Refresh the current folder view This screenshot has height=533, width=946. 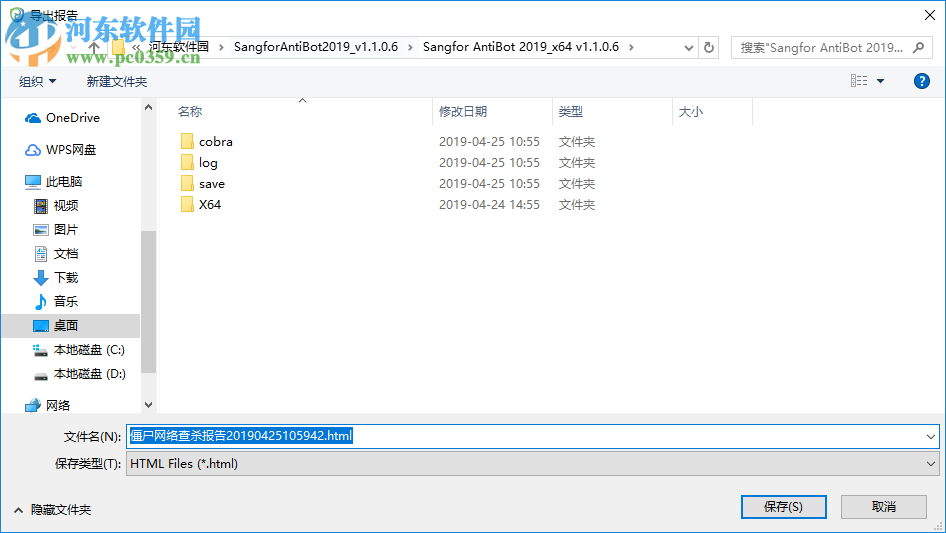click(709, 47)
